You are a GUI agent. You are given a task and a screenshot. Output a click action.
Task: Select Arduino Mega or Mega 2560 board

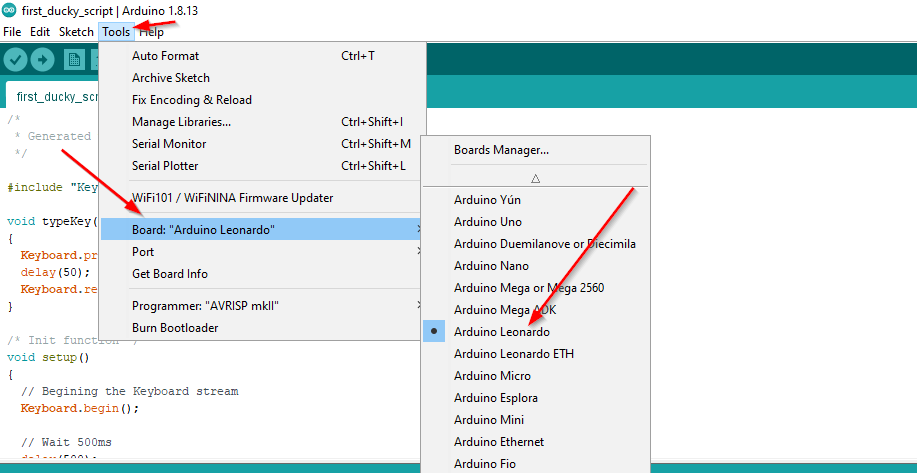pos(535,288)
